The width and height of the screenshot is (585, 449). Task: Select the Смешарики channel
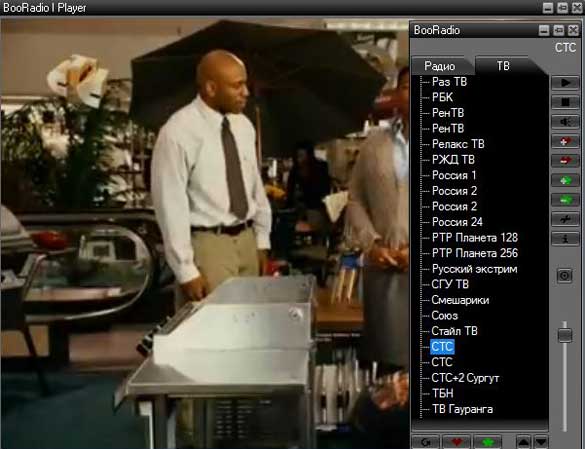pyautogui.click(x=460, y=300)
